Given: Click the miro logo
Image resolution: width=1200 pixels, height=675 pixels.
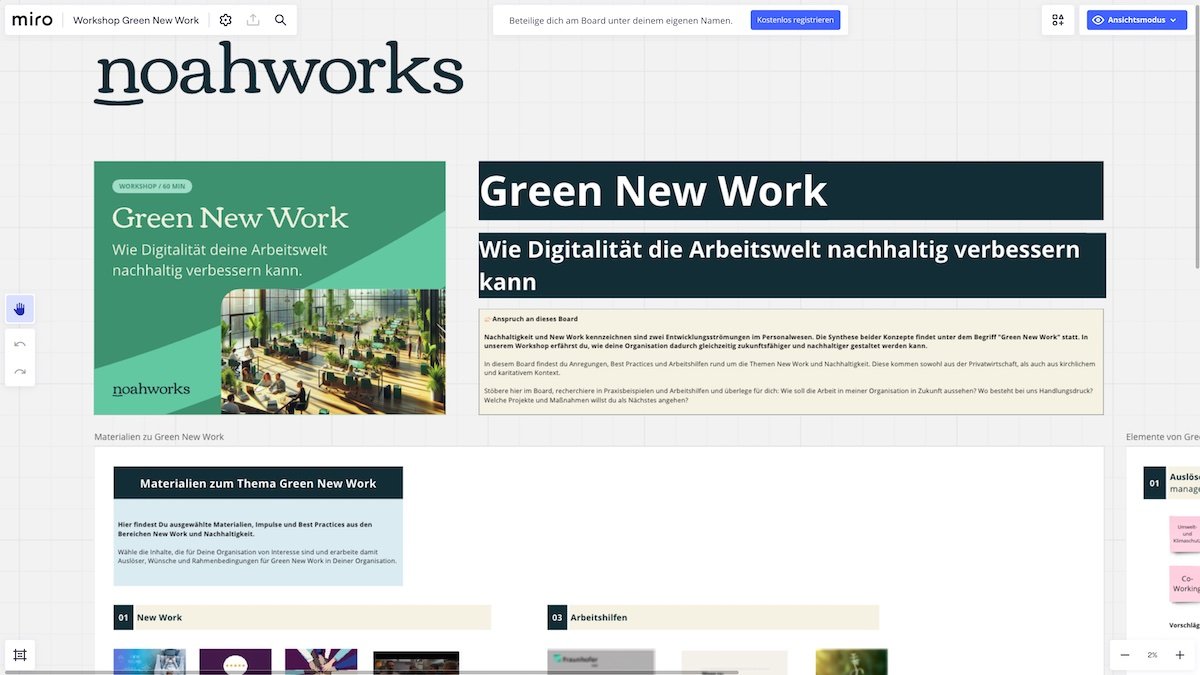Looking at the screenshot, I should [32, 20].
